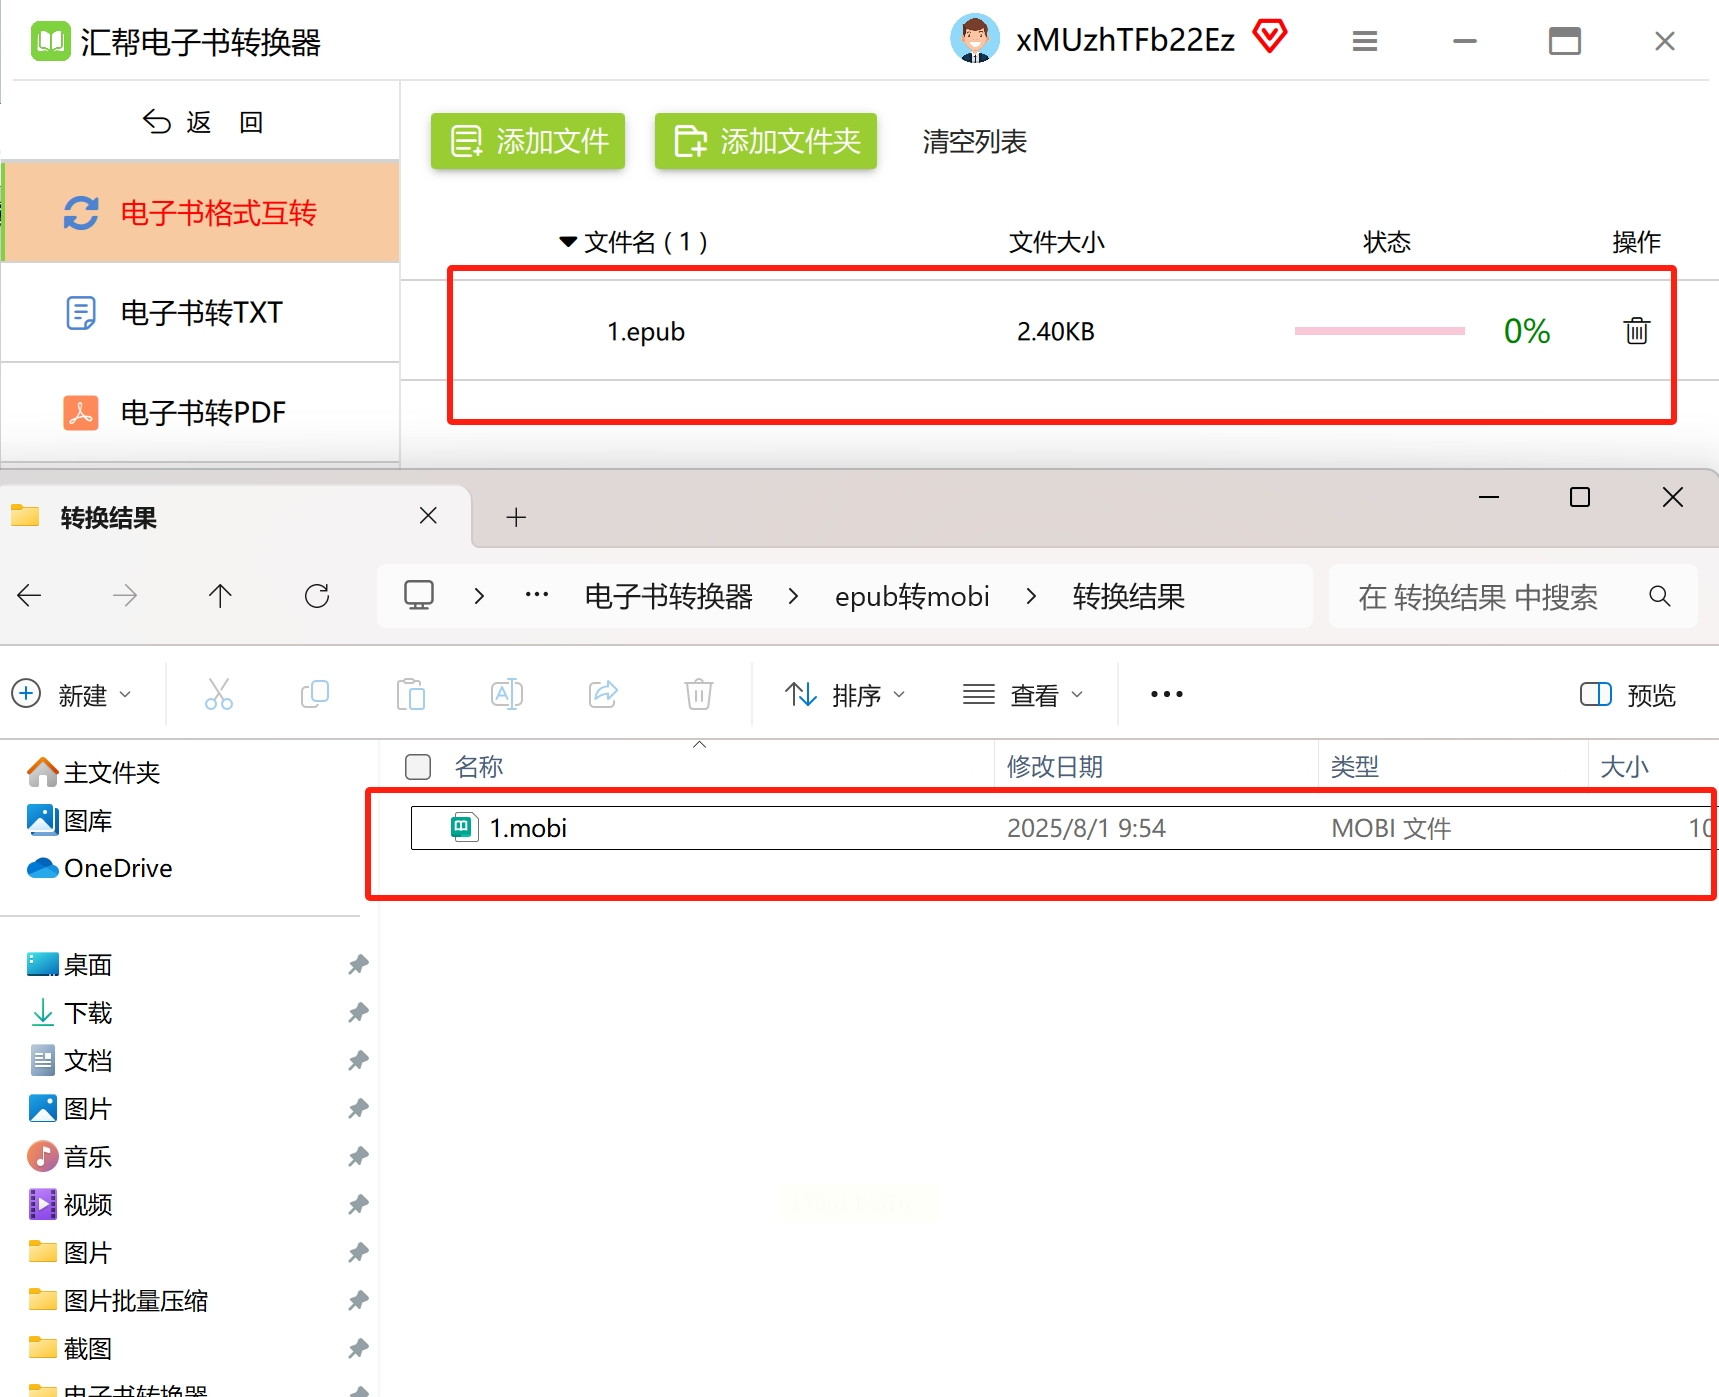
Task: Tick the select-all checkbox beside 名称
Action: [418, 767]
